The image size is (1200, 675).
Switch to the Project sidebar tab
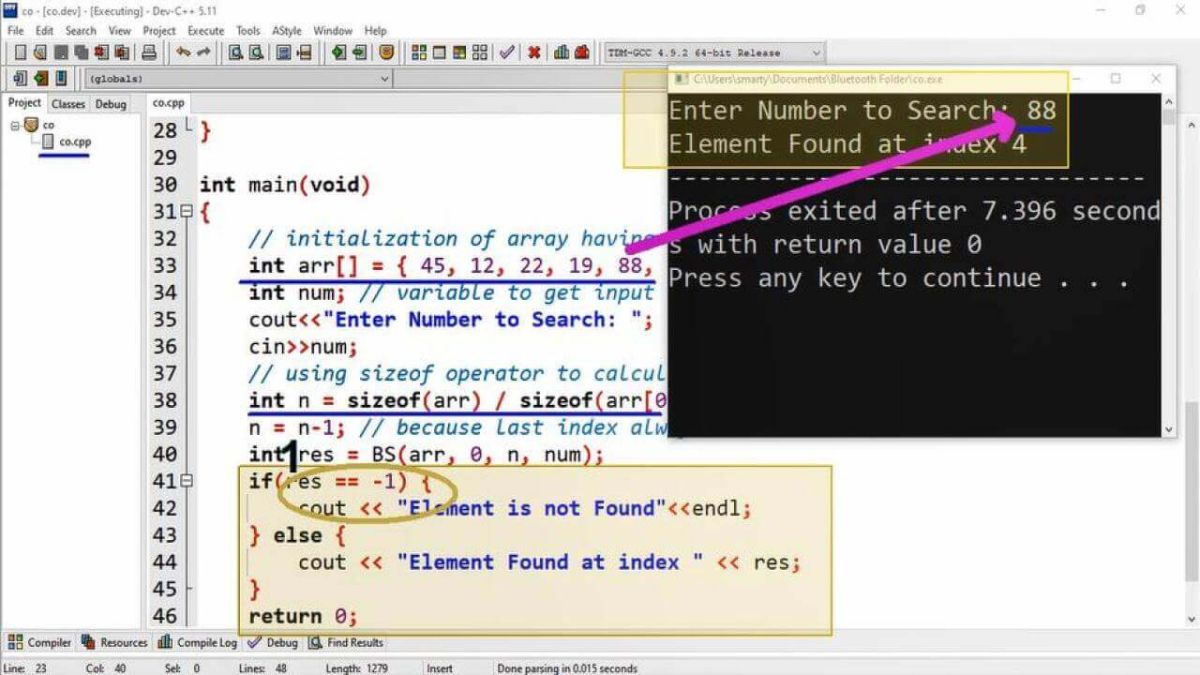[24, 103]
